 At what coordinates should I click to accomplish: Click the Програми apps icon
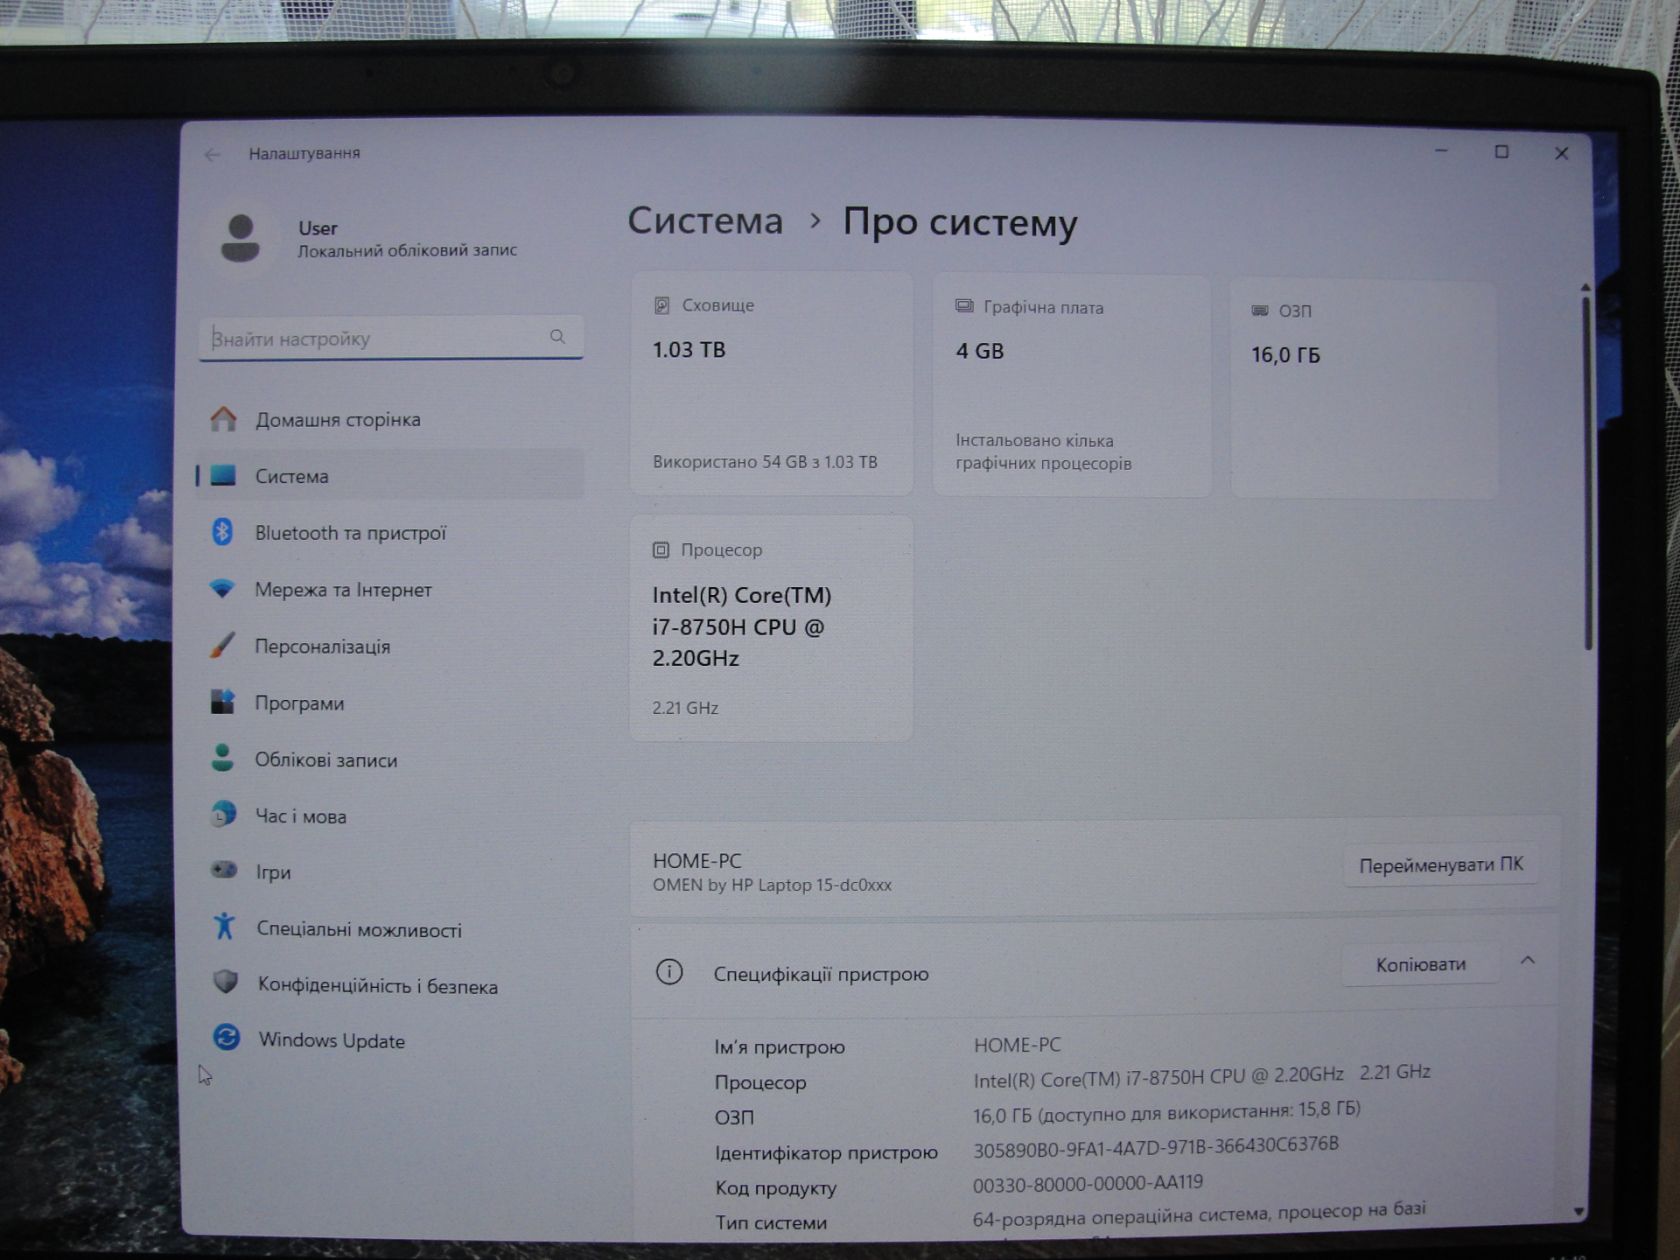[x=222, y=702]
